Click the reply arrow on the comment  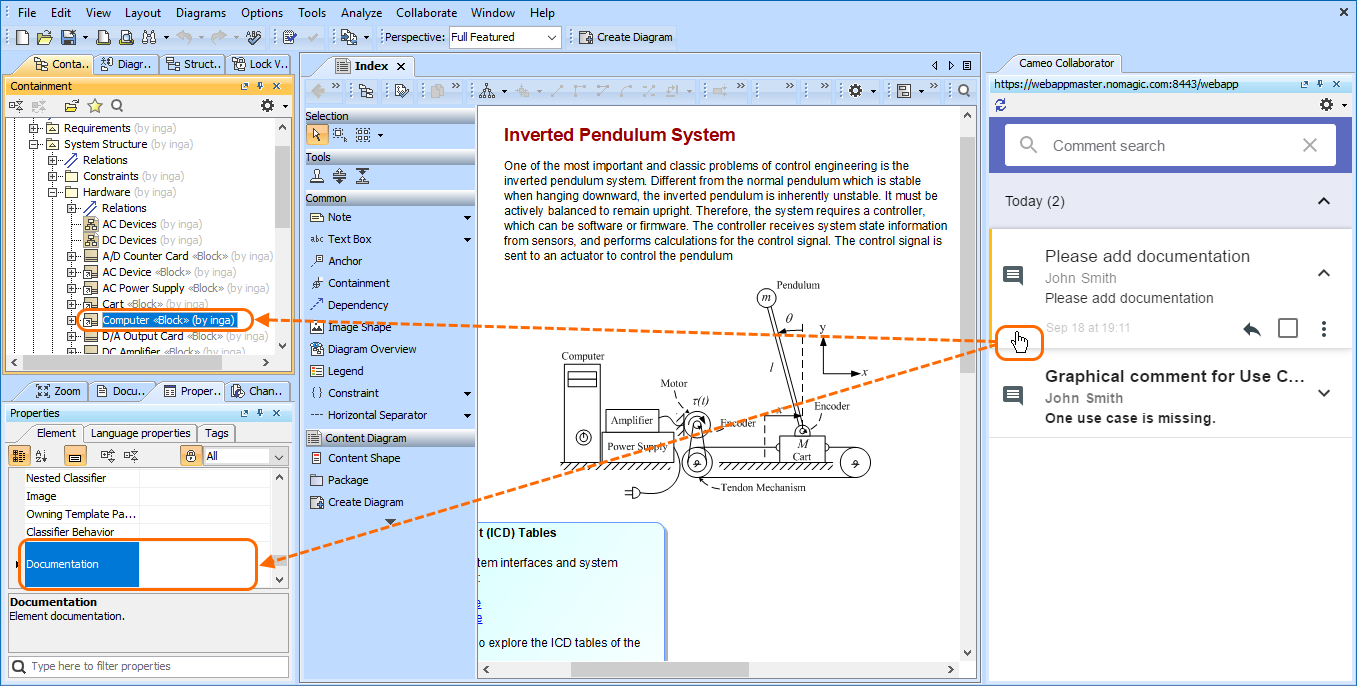pyautogui.click(x=1252, y=329)
